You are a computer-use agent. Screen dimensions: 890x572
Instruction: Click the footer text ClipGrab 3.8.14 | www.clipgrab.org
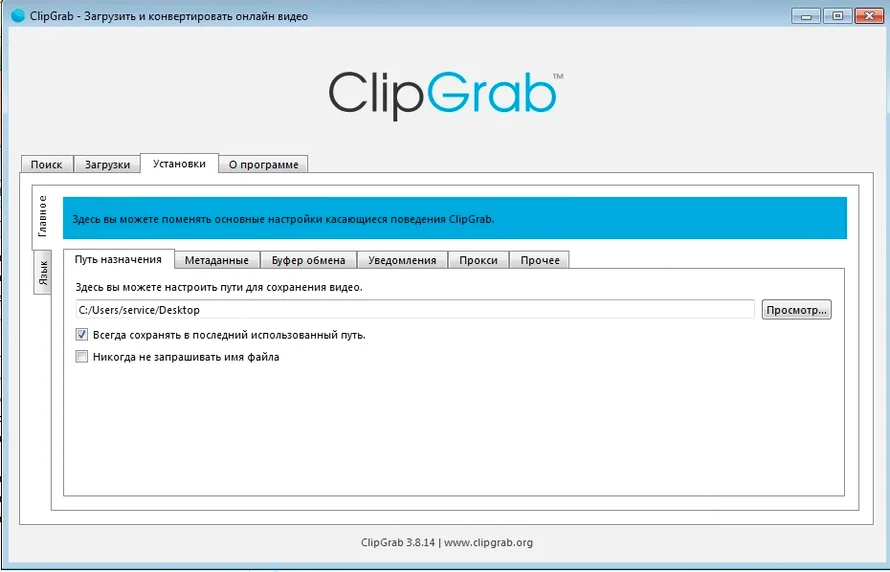click(447, 542)
